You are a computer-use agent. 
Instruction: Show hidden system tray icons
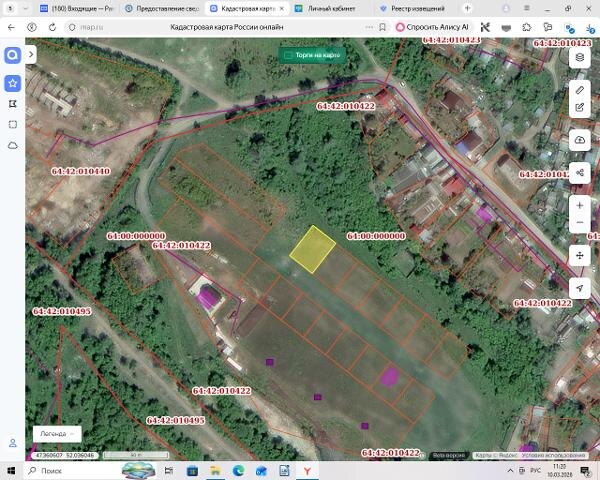[510, 470]
